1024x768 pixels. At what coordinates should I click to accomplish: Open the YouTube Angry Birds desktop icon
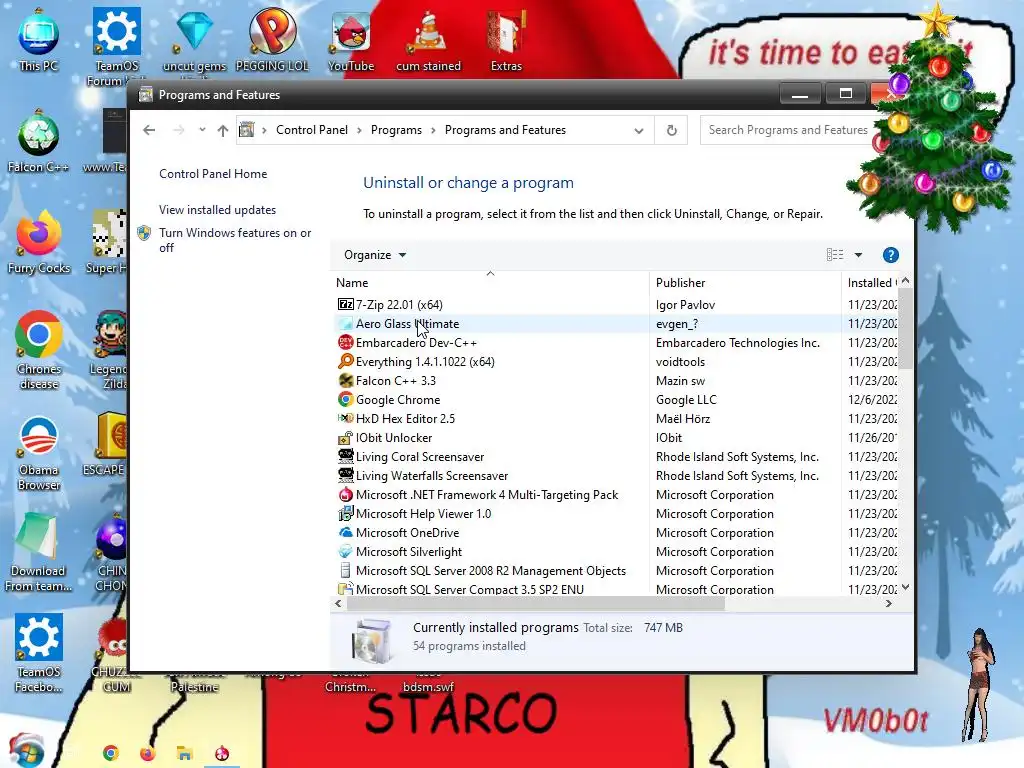click(x=351, y=40)
